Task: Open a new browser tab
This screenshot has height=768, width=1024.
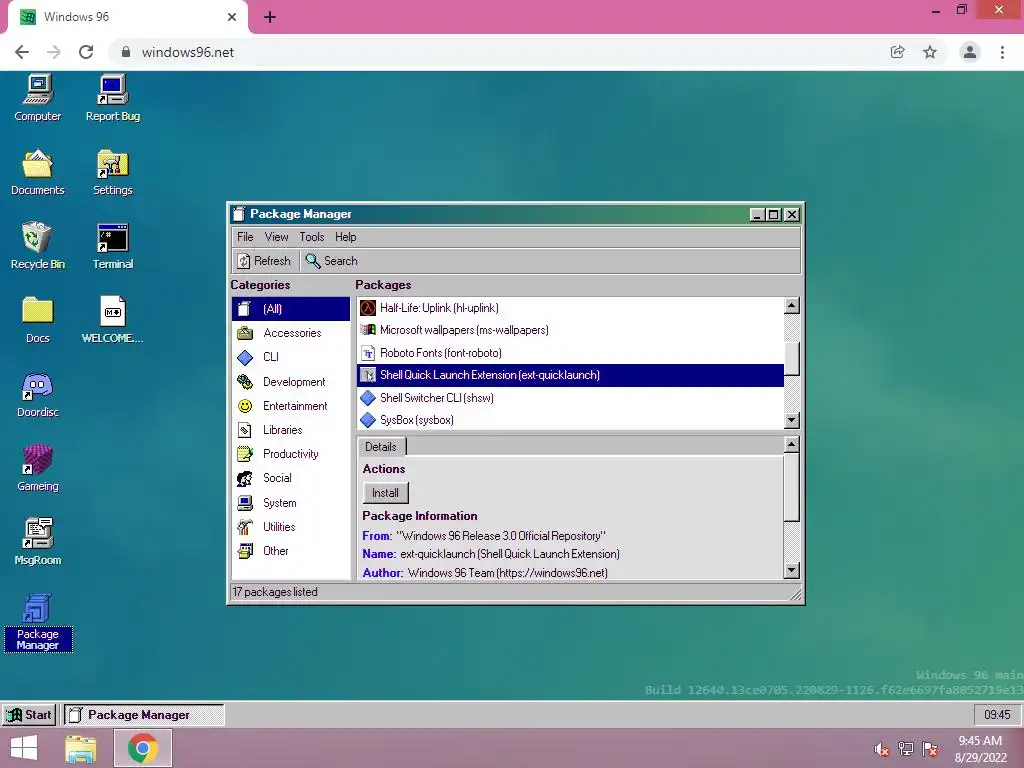Action: point(270,17)
